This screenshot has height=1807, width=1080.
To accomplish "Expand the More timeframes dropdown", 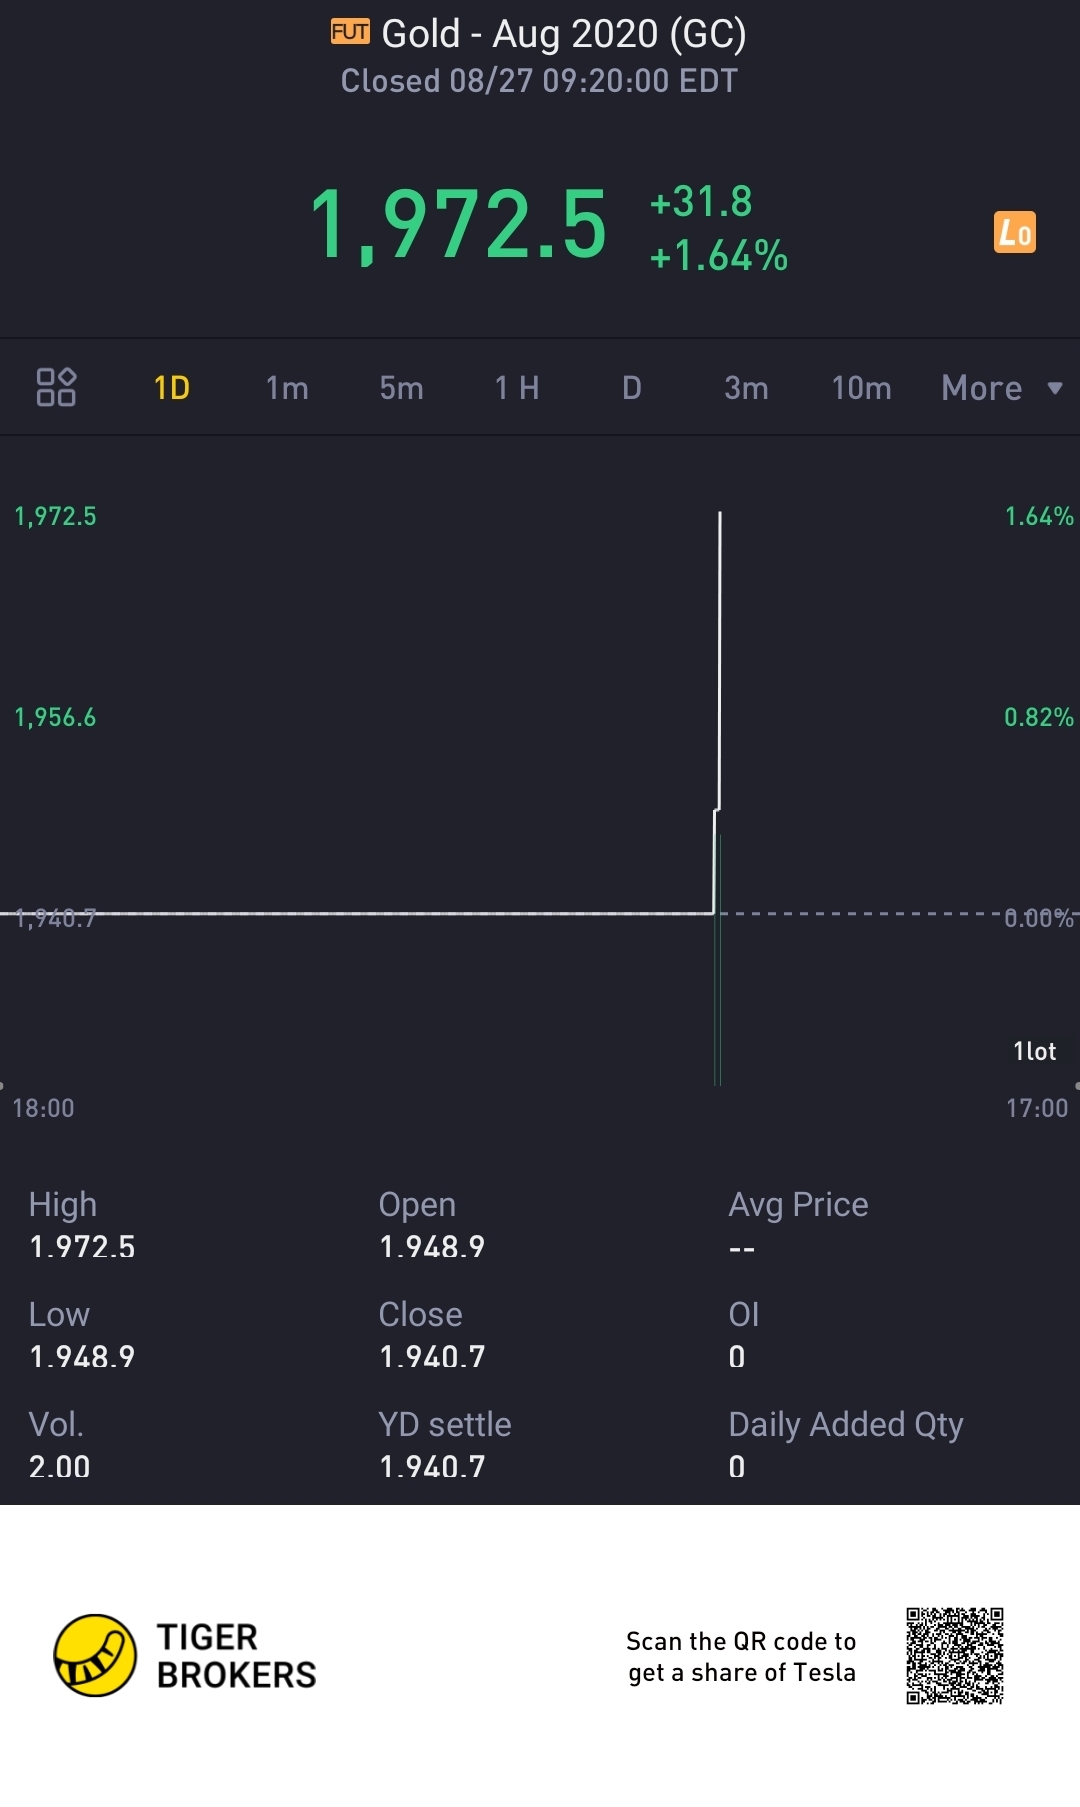I will [x=1001, y=388].
